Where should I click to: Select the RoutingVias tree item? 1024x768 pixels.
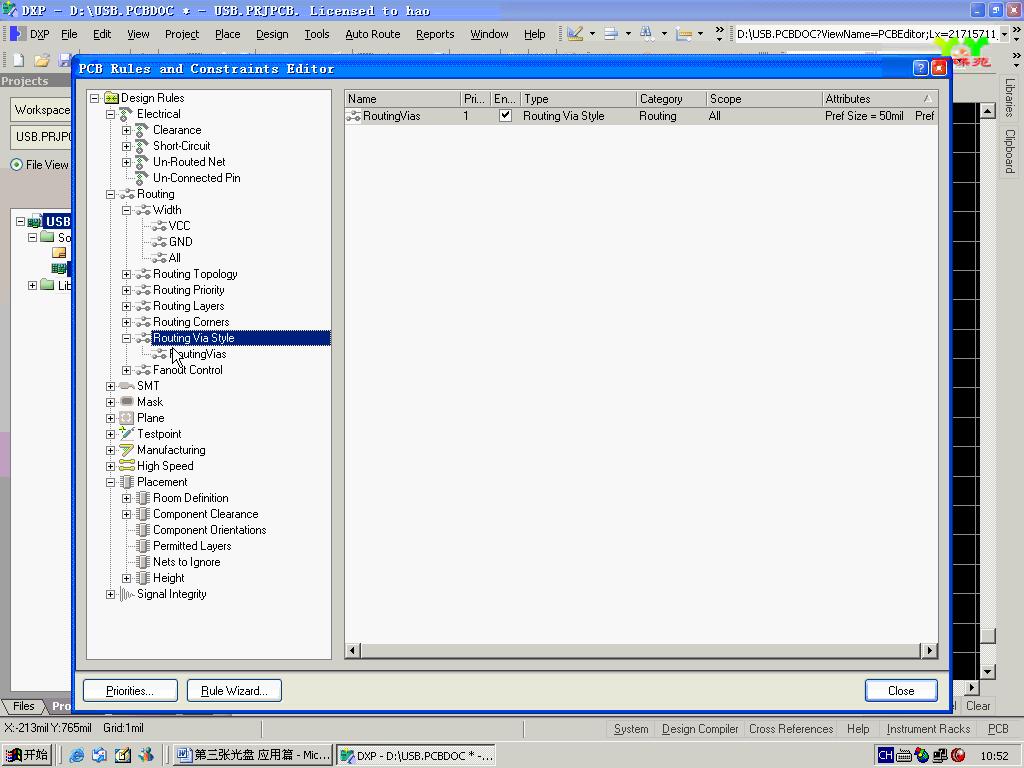198,354
